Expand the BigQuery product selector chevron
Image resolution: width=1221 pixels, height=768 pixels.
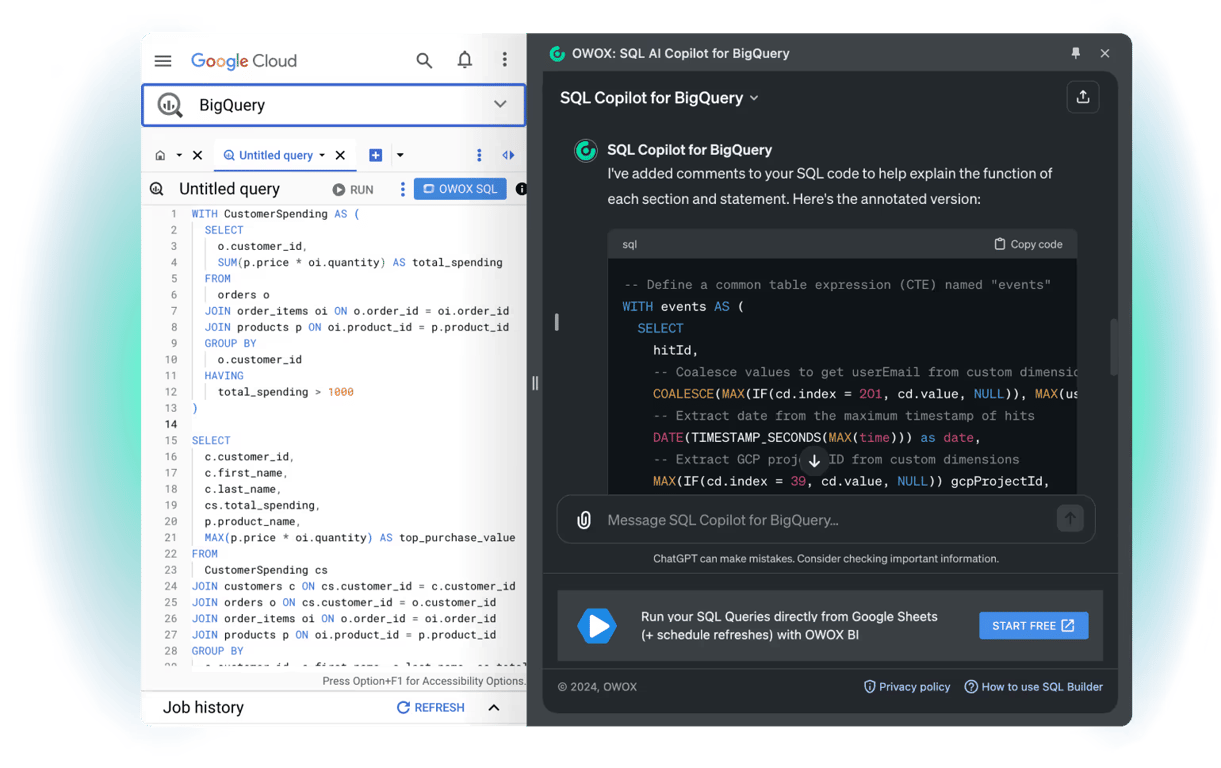click(500, 105)
